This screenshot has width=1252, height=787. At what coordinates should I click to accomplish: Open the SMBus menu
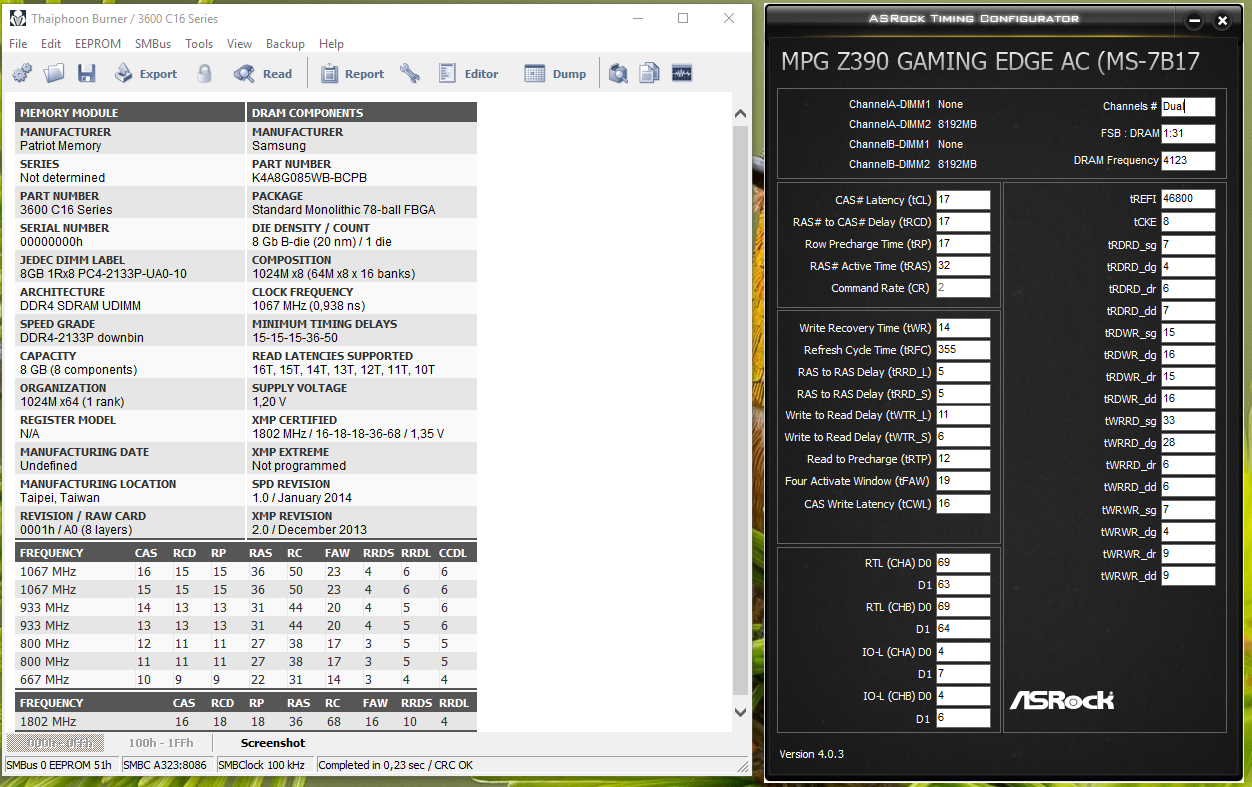153,44
